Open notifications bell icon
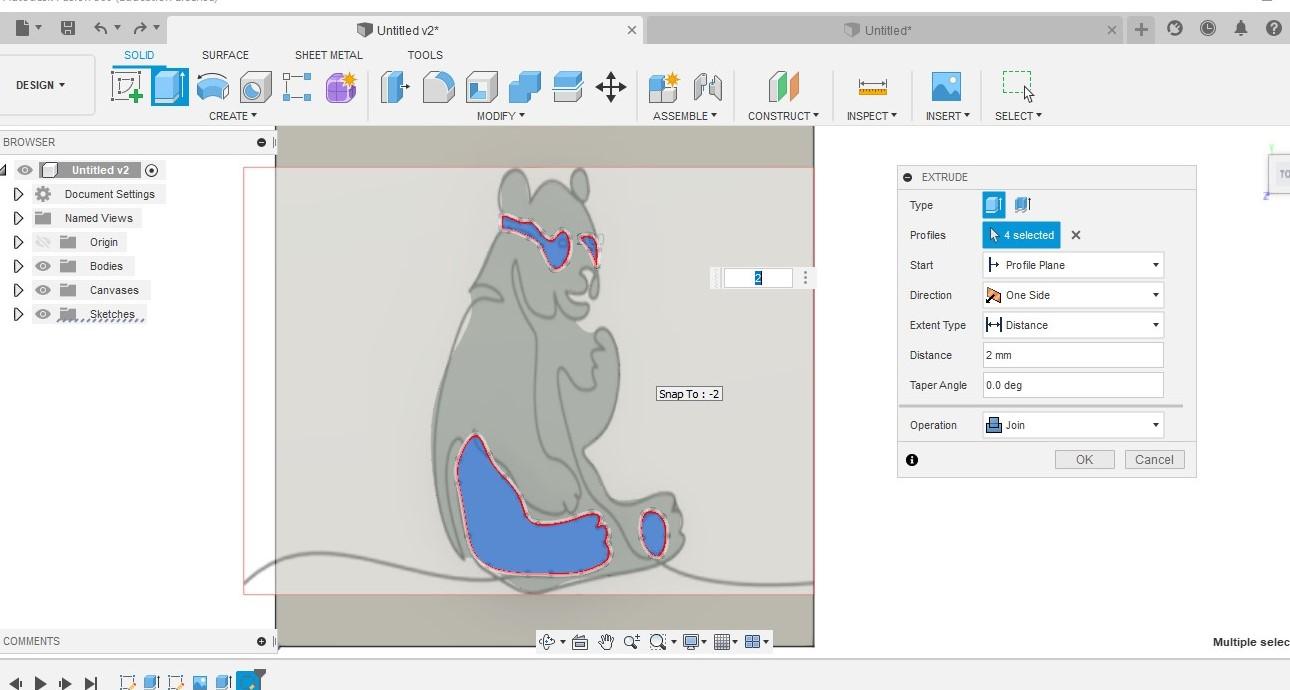The width and height of the screenshot is (1290, 690). tap(1241, 29)
